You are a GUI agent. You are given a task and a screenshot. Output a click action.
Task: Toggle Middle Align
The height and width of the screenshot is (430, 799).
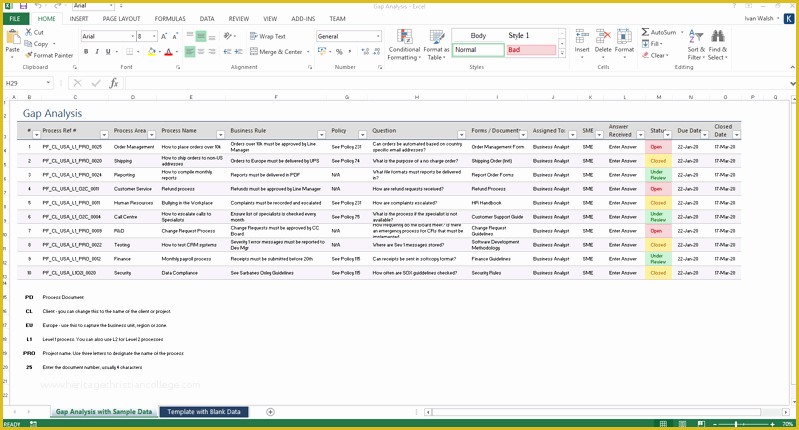(201, 36)
